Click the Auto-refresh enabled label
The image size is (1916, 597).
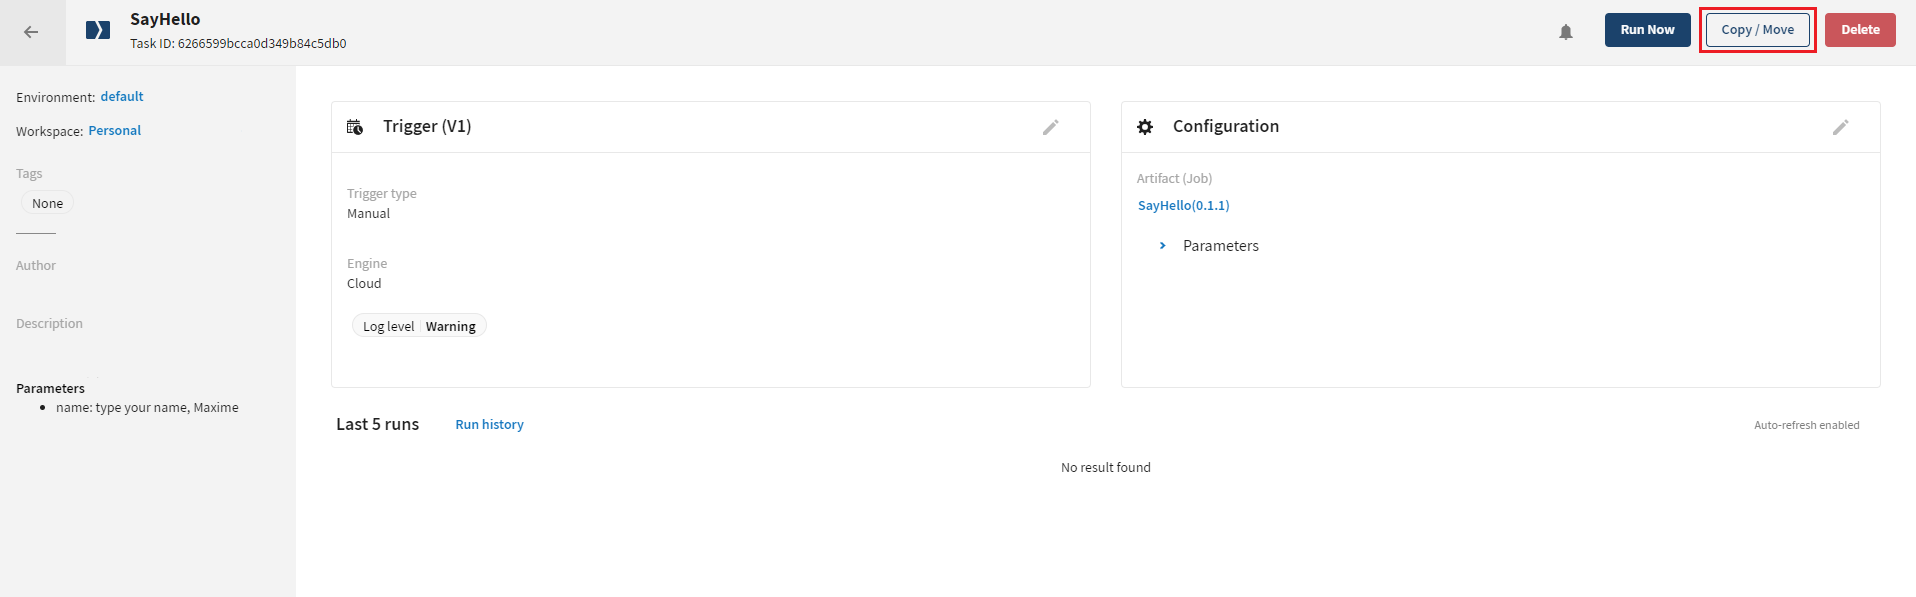click(x=1806, y=425)
